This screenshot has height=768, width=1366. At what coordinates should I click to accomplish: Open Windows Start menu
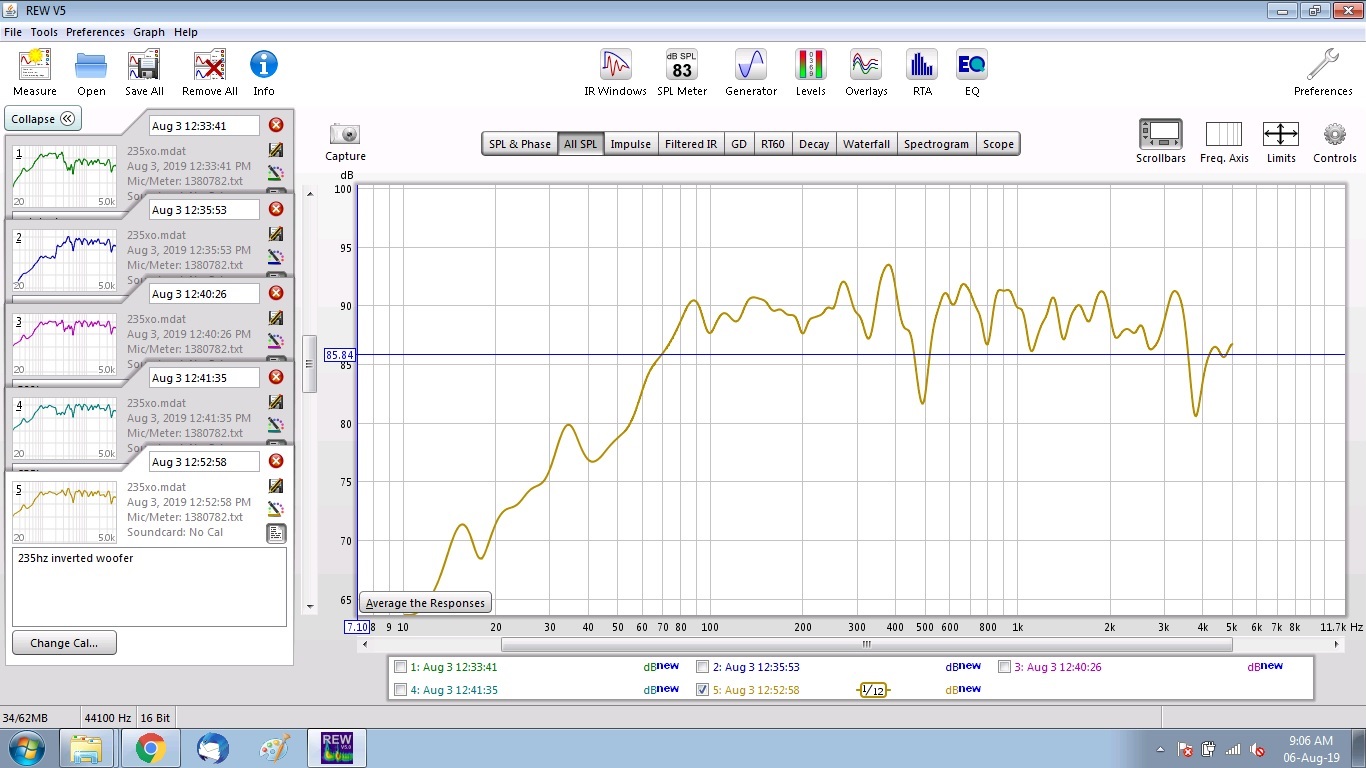(x=25, y=748)
